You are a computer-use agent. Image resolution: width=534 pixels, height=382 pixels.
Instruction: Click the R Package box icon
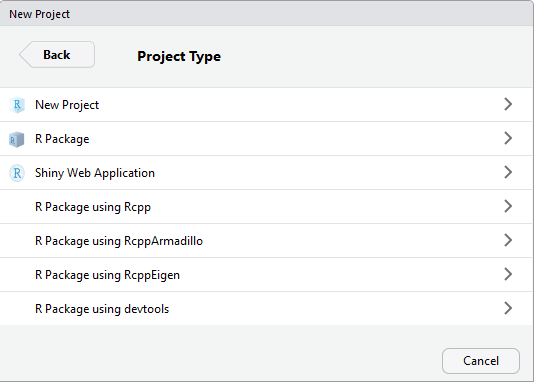point(17,139)
